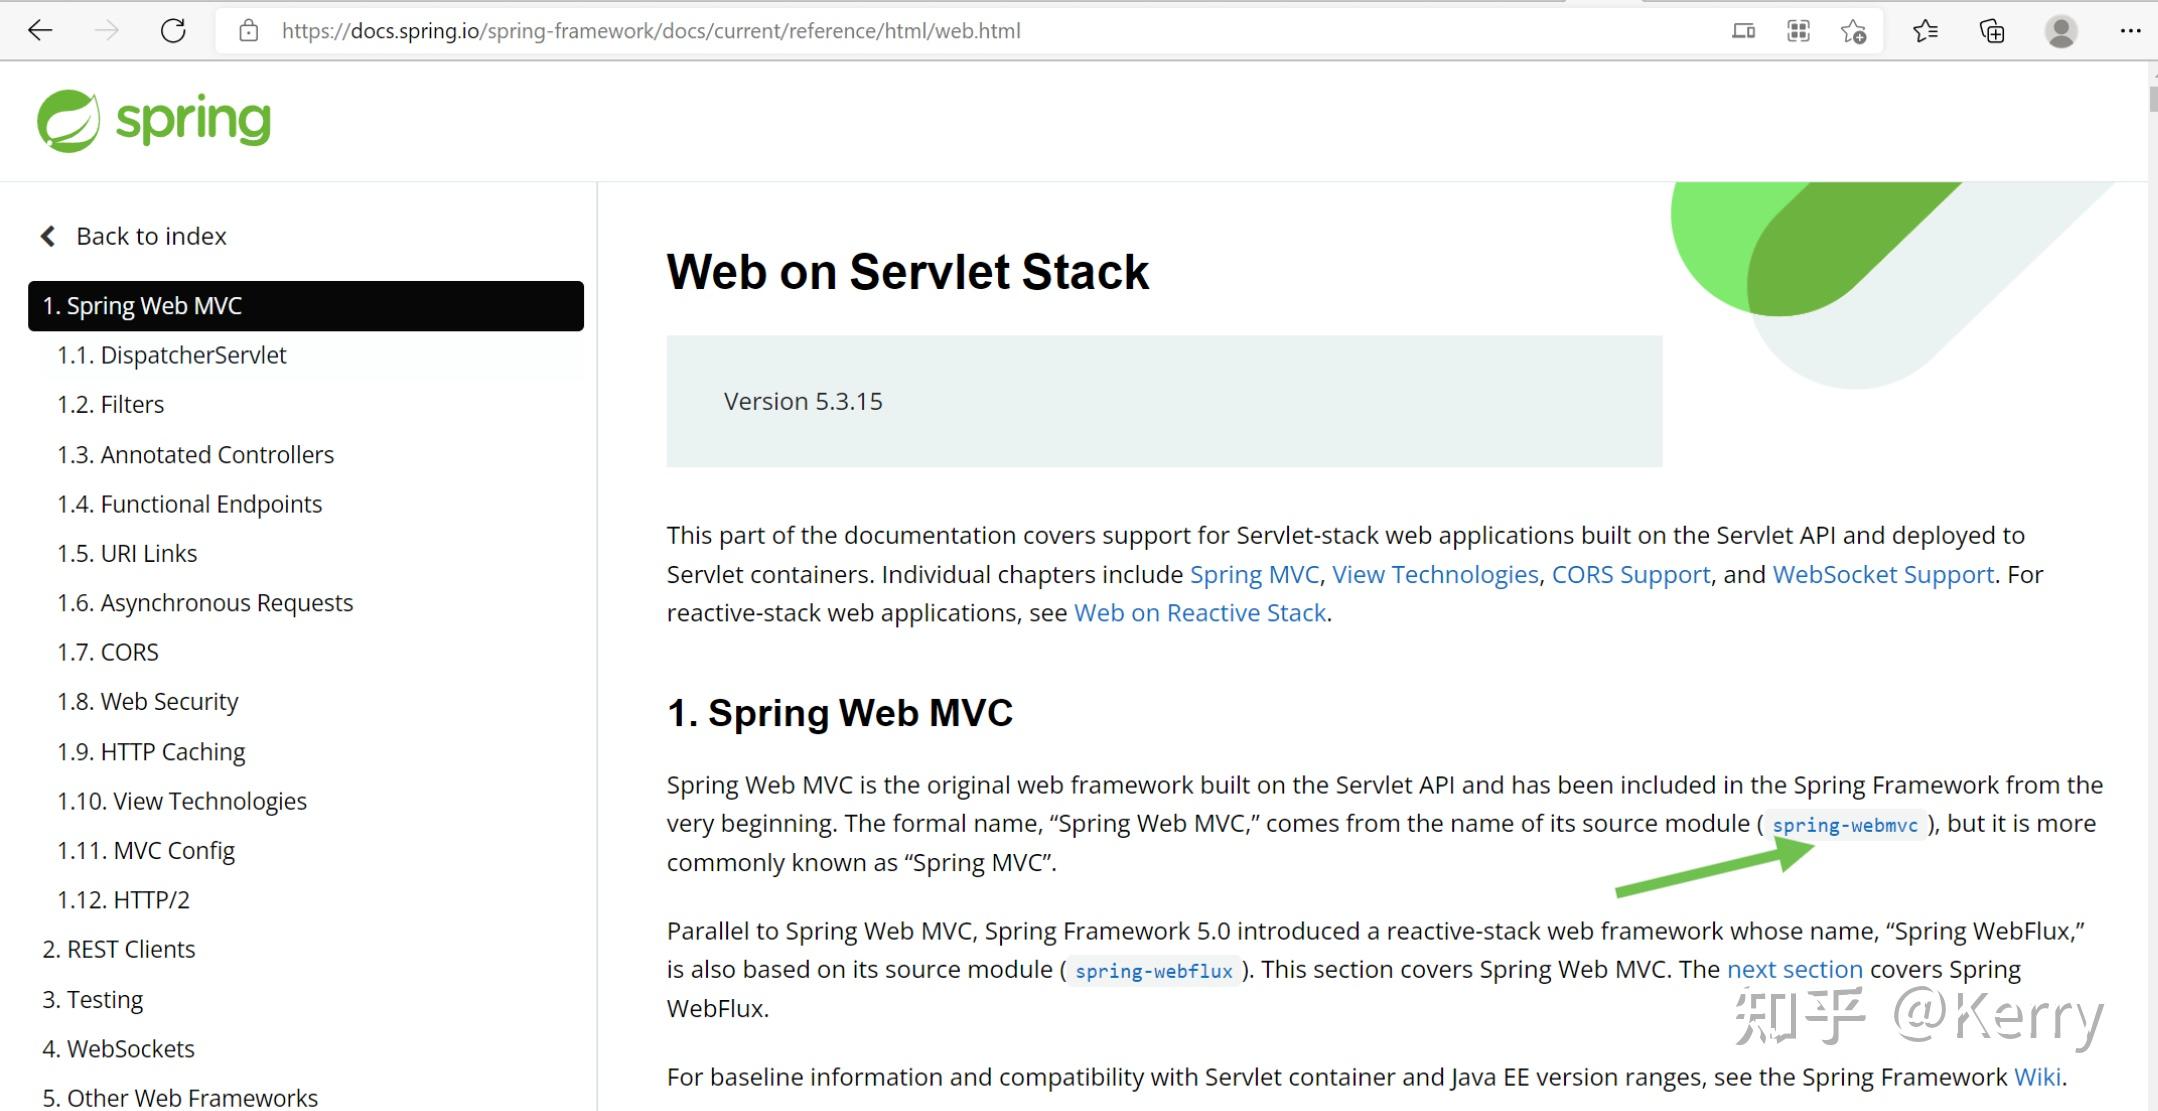Open the 2. REST Clients section
The image size is (2158, 1111).
click(118, 948)
